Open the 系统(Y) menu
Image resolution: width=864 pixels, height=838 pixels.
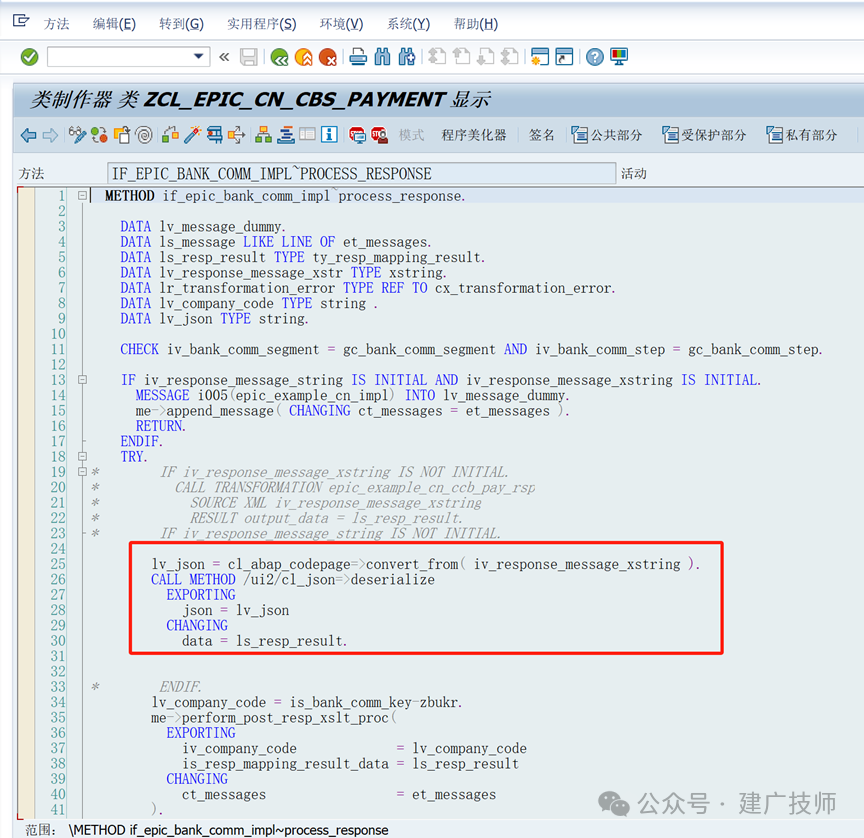[408, 24]
